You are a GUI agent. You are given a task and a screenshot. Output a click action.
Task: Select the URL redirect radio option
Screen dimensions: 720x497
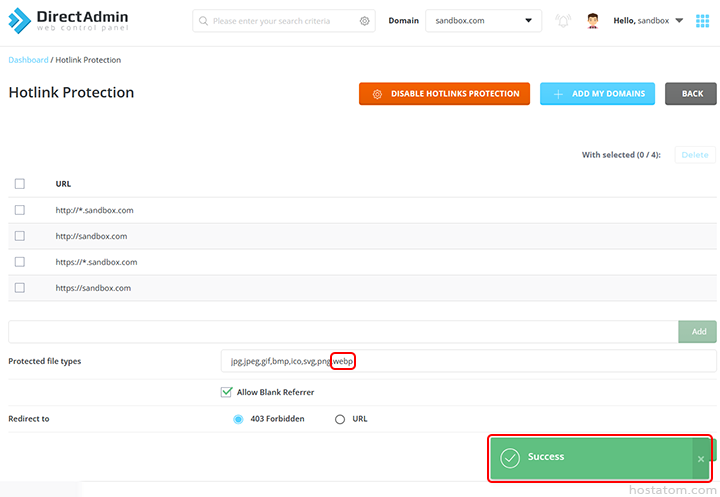point(340,419)
